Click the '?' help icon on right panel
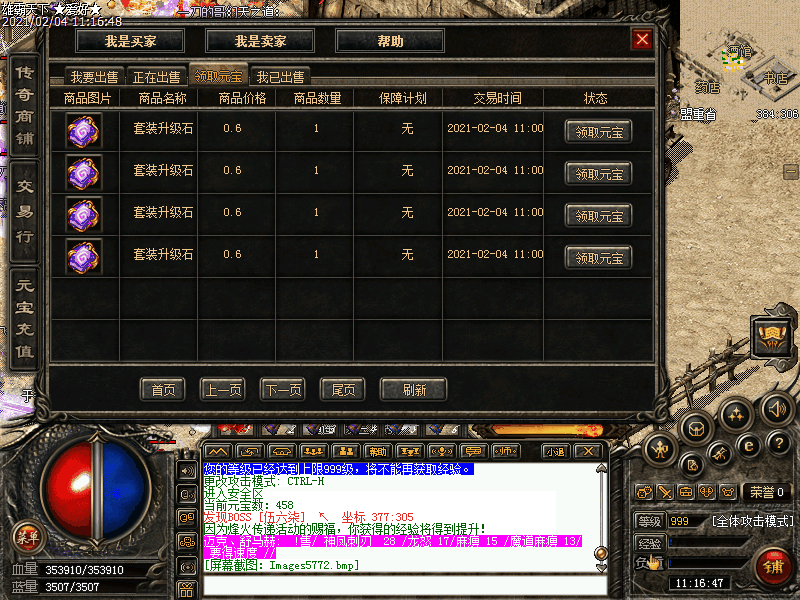The width and height of the screenshot is (800, 600). (x=776, y=444)
